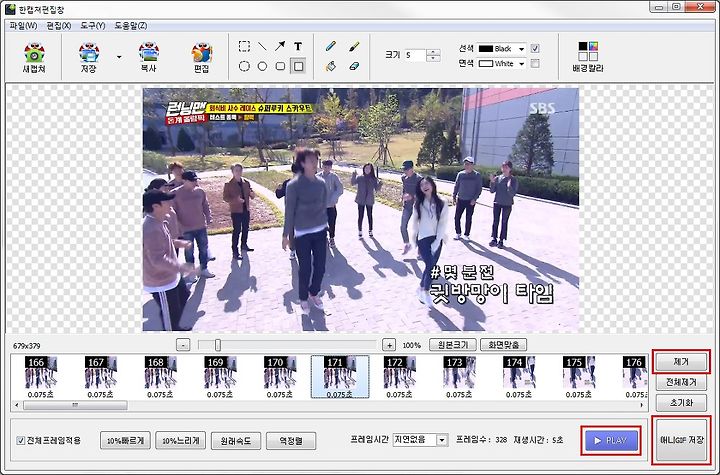Click the 초기화 (reset) button
This screenshot has width=720, height=475.
[x=681, y=403]
